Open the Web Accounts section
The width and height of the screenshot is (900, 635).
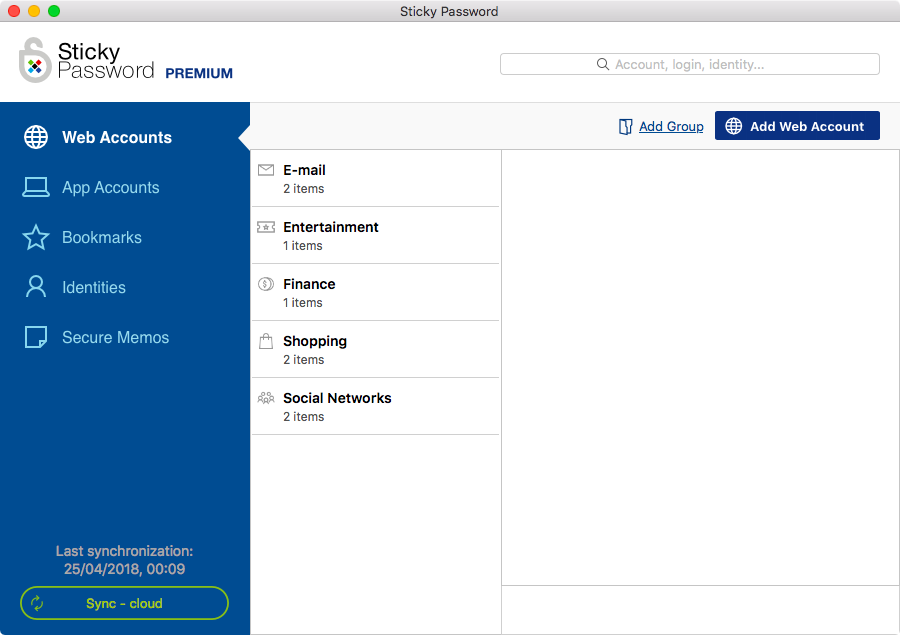point(125,137)
